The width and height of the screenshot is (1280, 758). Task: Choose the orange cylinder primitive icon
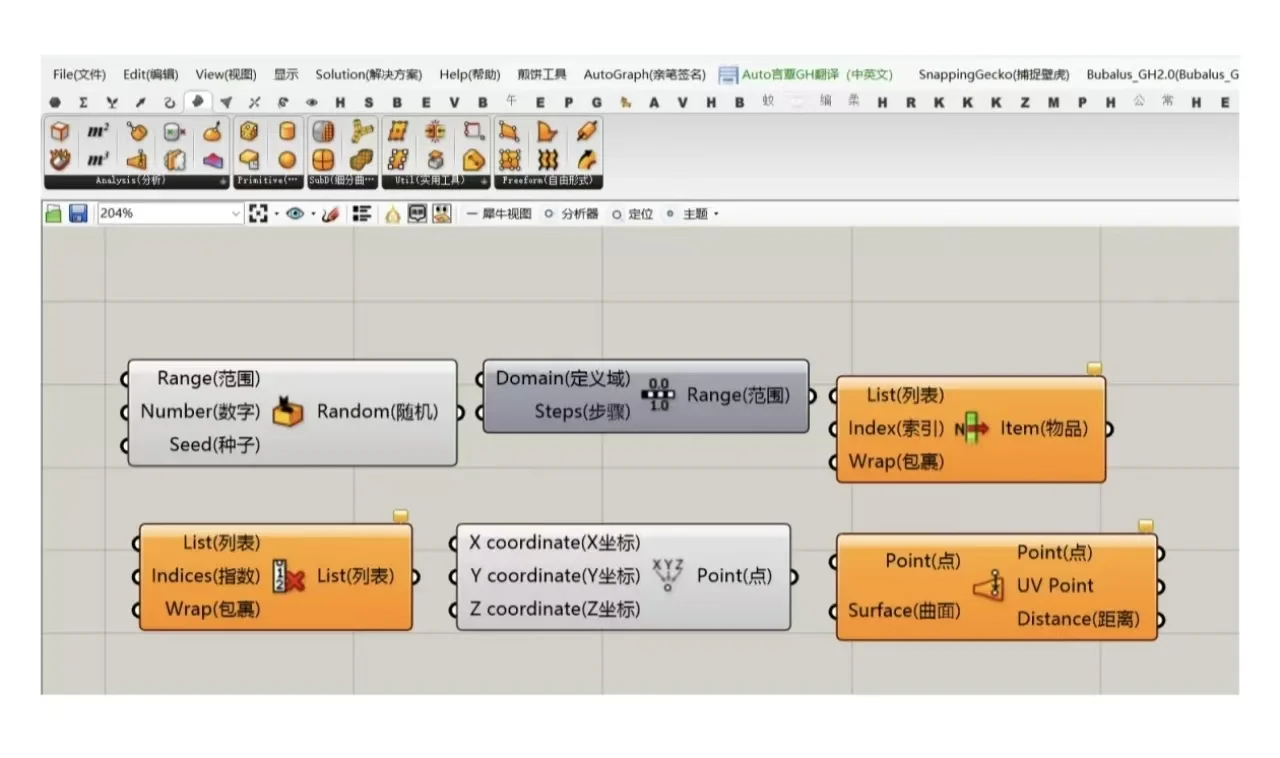[287, 131]
